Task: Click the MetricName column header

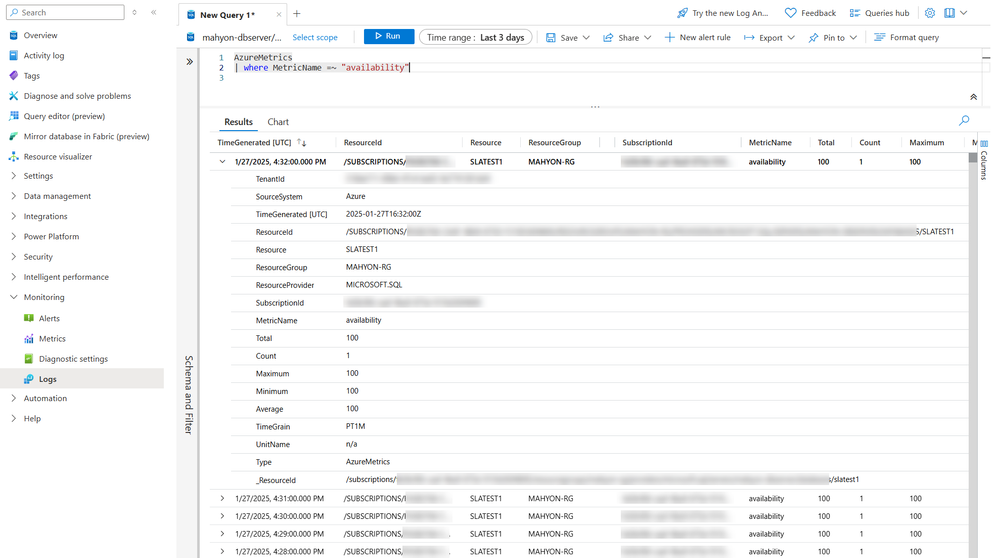Action: [x=770, y=143]
